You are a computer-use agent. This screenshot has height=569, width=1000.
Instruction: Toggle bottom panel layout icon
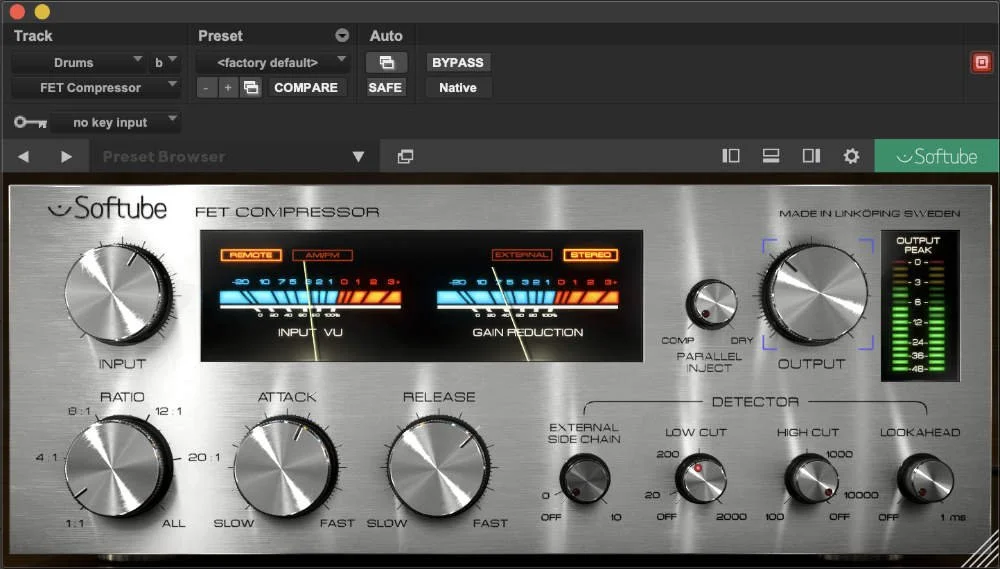pyautogui.click(x=771, y=156)
